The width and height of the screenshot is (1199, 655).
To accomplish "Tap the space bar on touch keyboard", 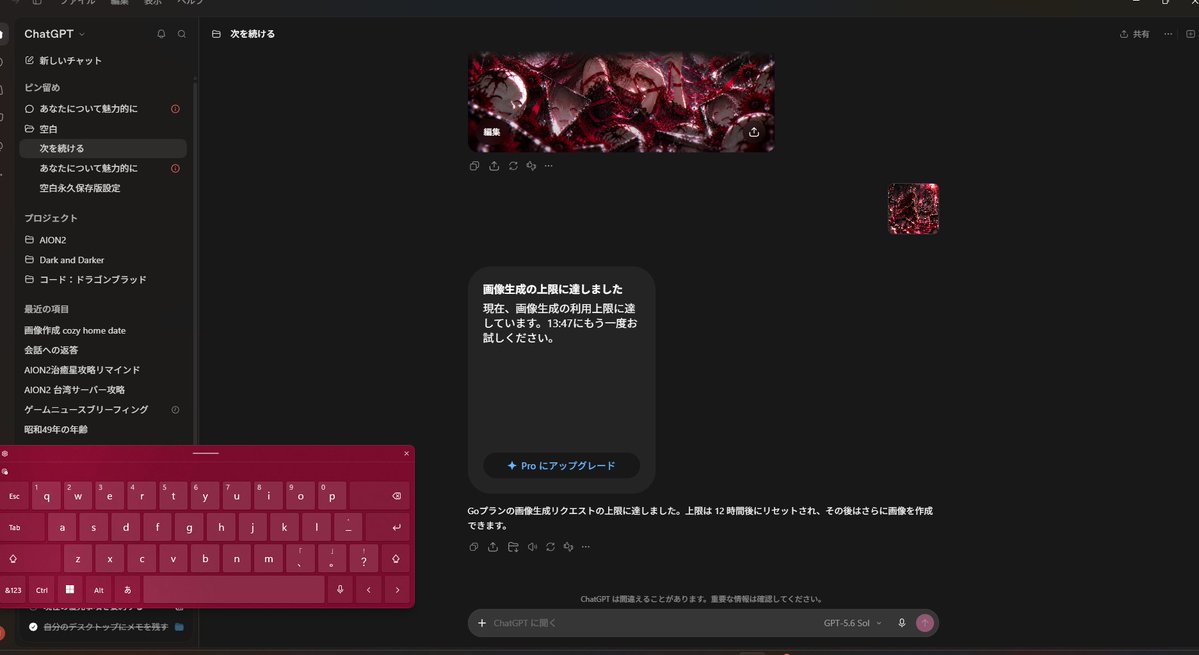I will [x=234, y=590].
